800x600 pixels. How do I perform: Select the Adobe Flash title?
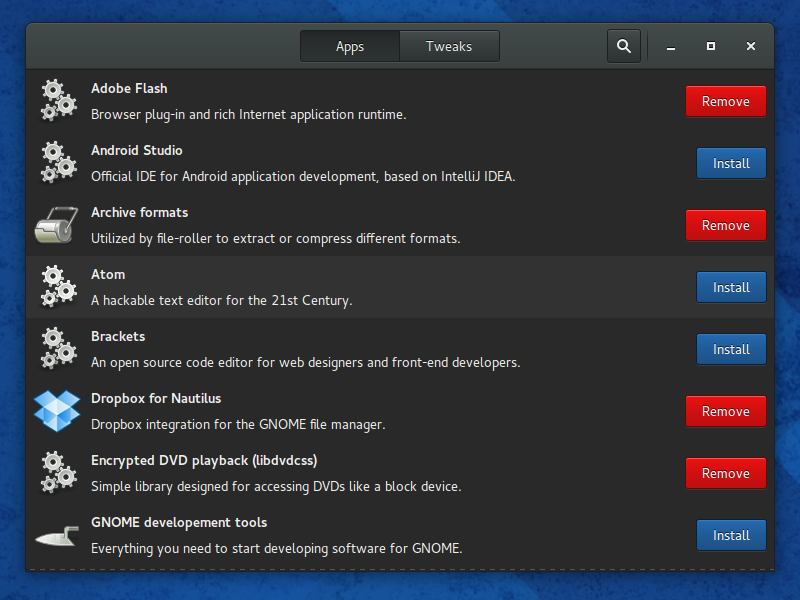129,88
